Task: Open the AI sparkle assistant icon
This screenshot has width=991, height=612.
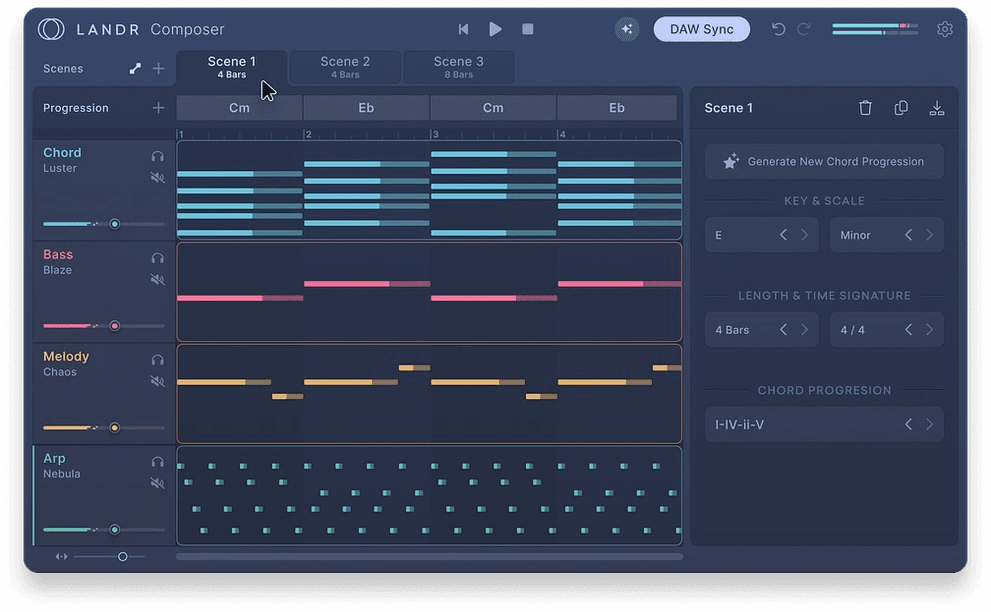Action: click(627, 28)
